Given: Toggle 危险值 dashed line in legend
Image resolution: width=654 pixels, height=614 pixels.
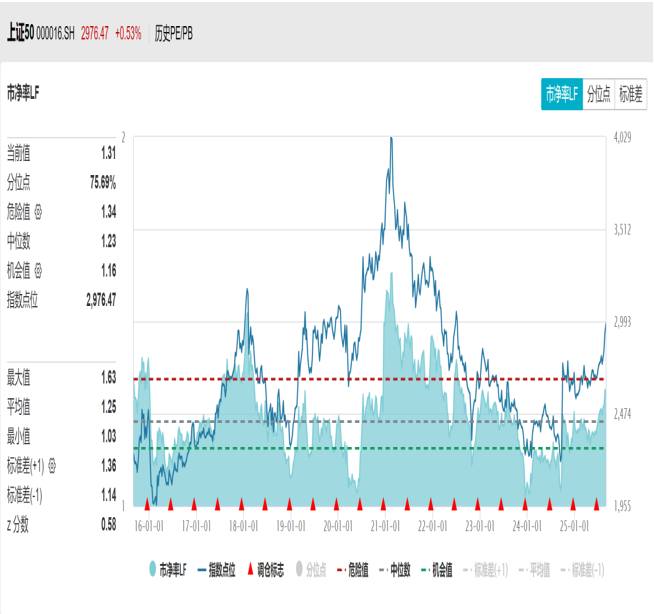Looking at the screenshot, I should coord(352,569).
